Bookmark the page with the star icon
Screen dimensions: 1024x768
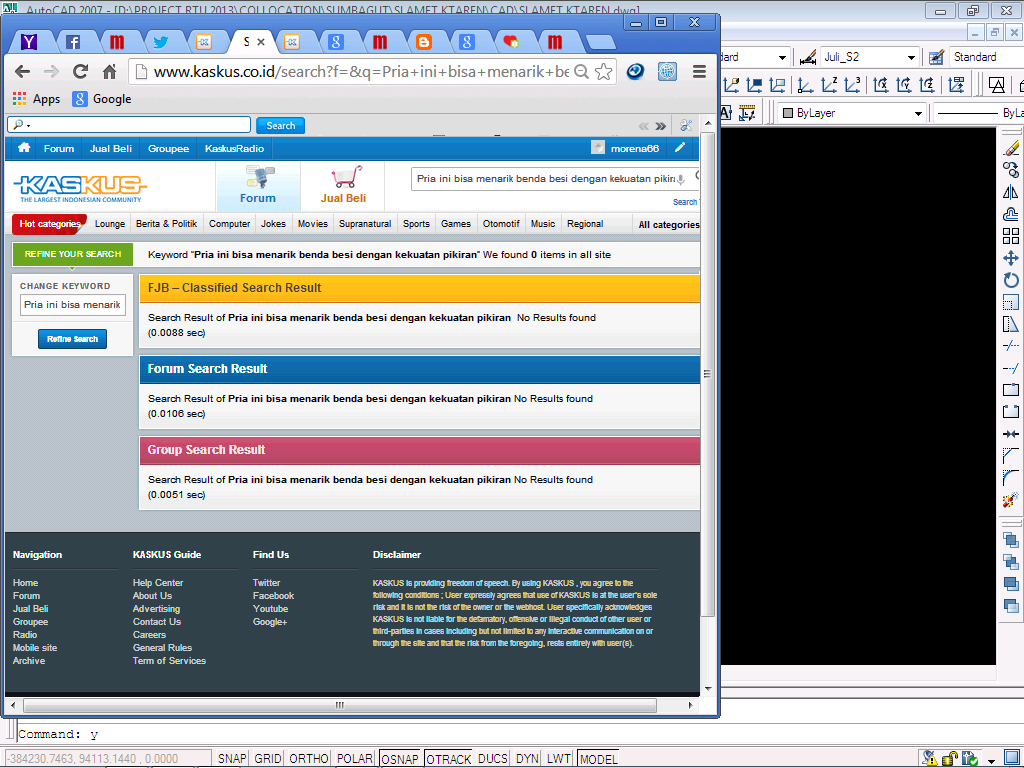click(604, 72)
